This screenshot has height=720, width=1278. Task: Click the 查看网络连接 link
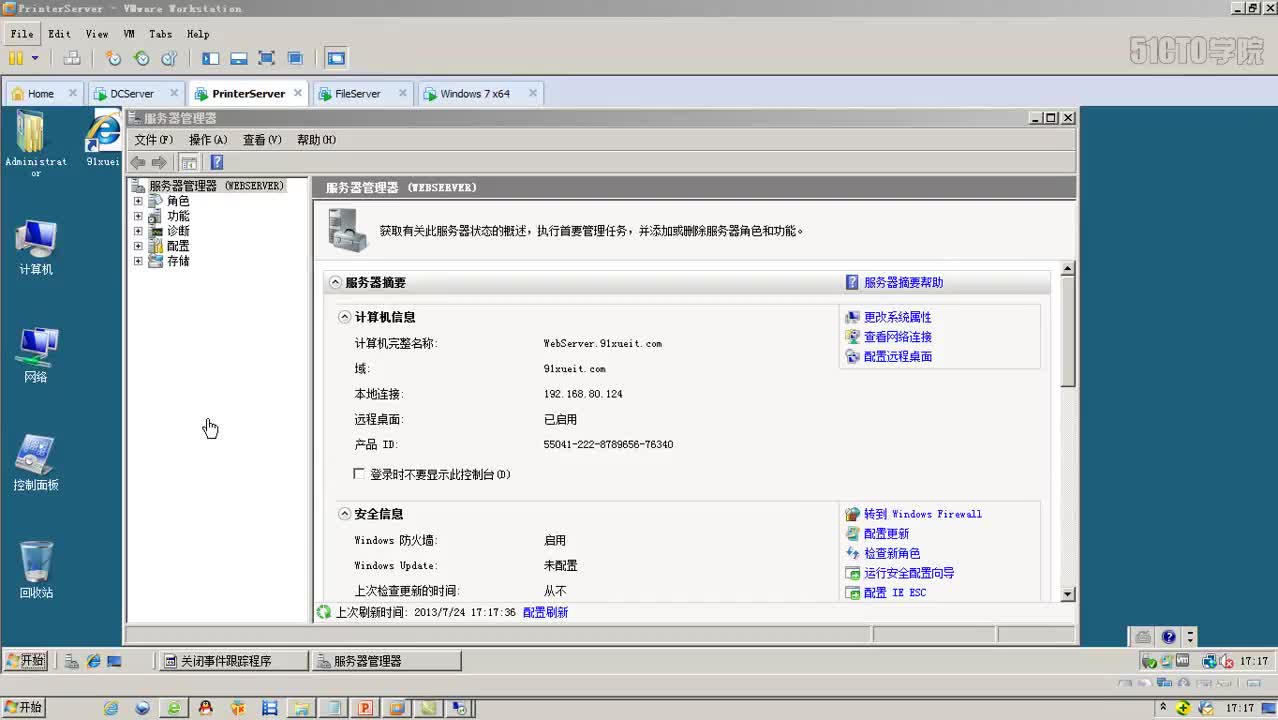897,337
